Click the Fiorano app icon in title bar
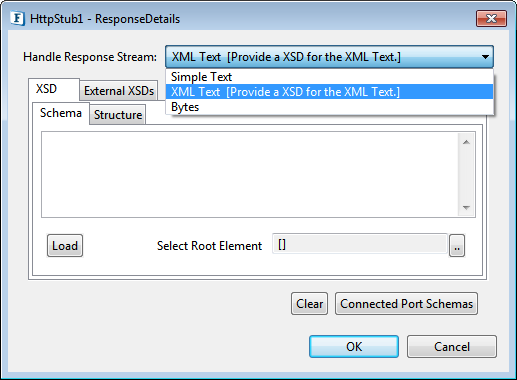 (x=17, y=19)
